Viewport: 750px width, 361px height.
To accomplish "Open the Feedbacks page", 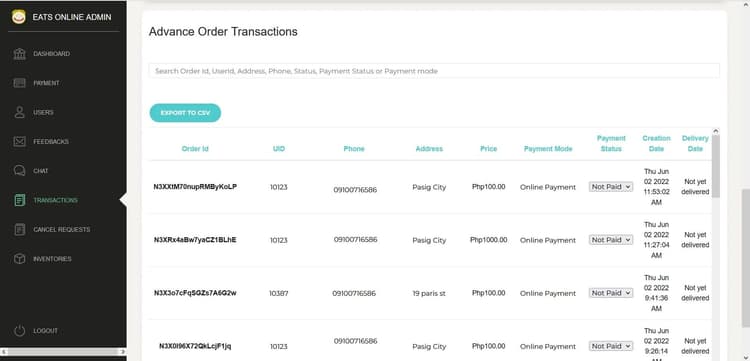I will [x=51, y=142].
